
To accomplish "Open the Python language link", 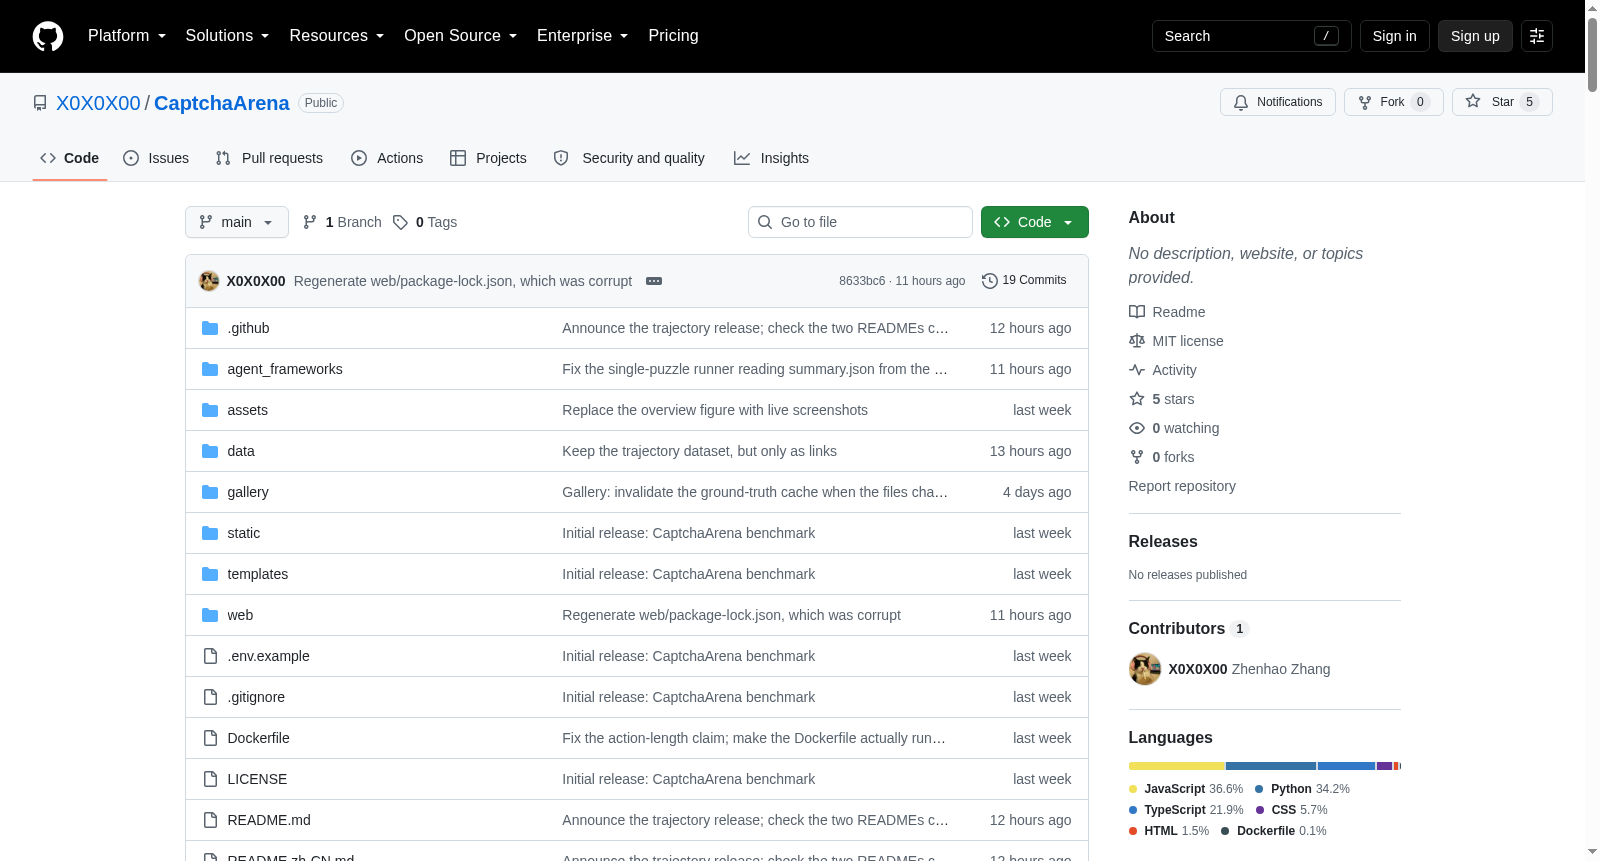I will 1302,789.
